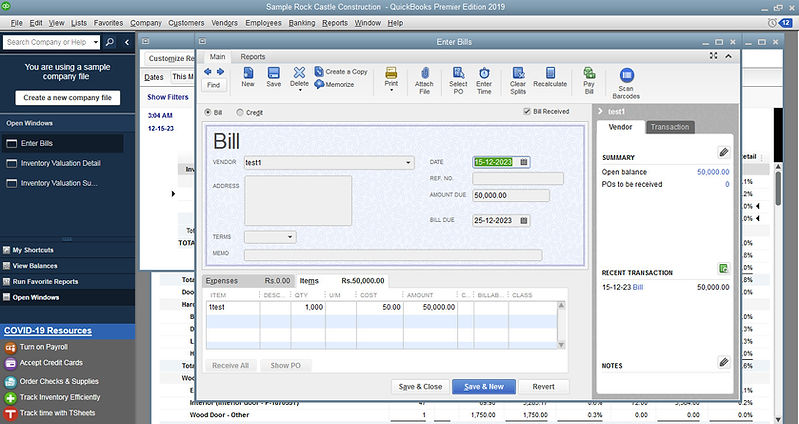Attach File to the bill
The height and width of the screenshot is (424, 799).
(x=424, y=81)
